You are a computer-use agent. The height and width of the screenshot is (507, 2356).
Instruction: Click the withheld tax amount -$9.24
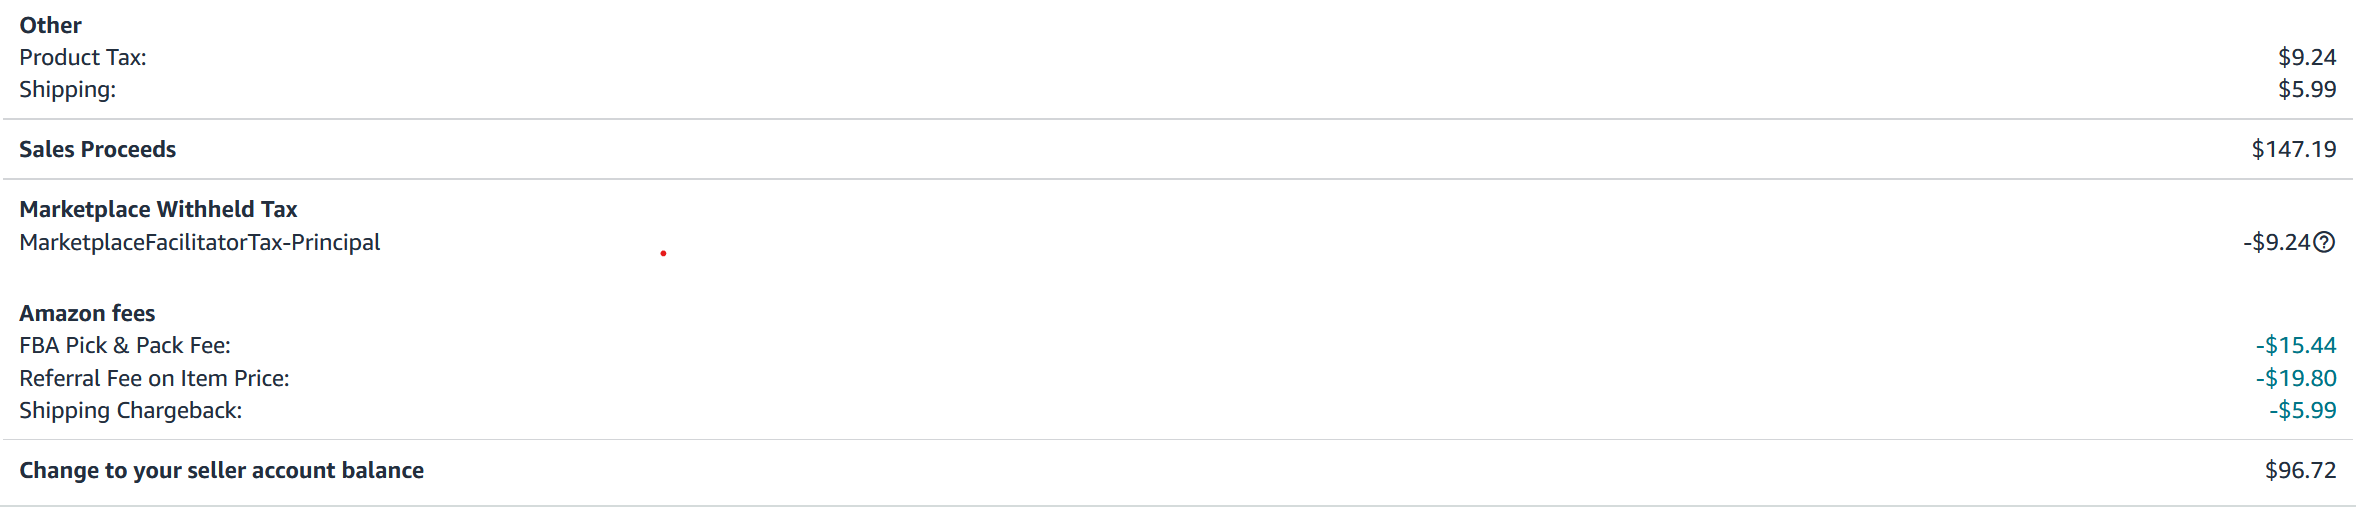(2276, 242)
